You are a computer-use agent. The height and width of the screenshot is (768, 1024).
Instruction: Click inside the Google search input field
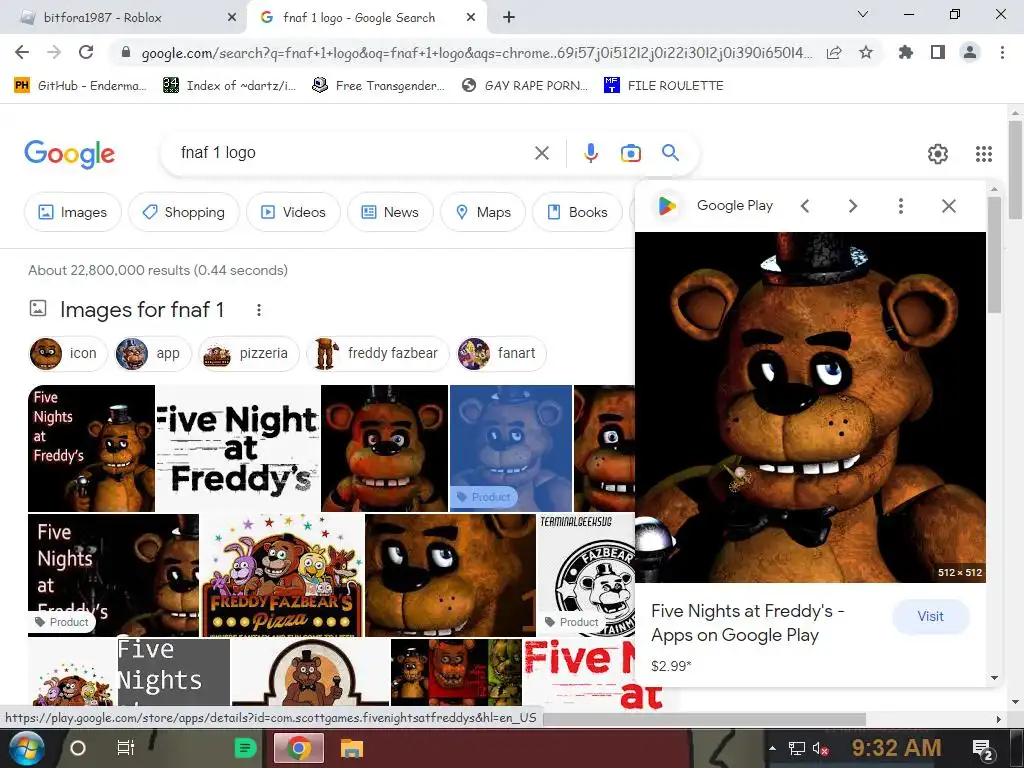click(353, 153)
